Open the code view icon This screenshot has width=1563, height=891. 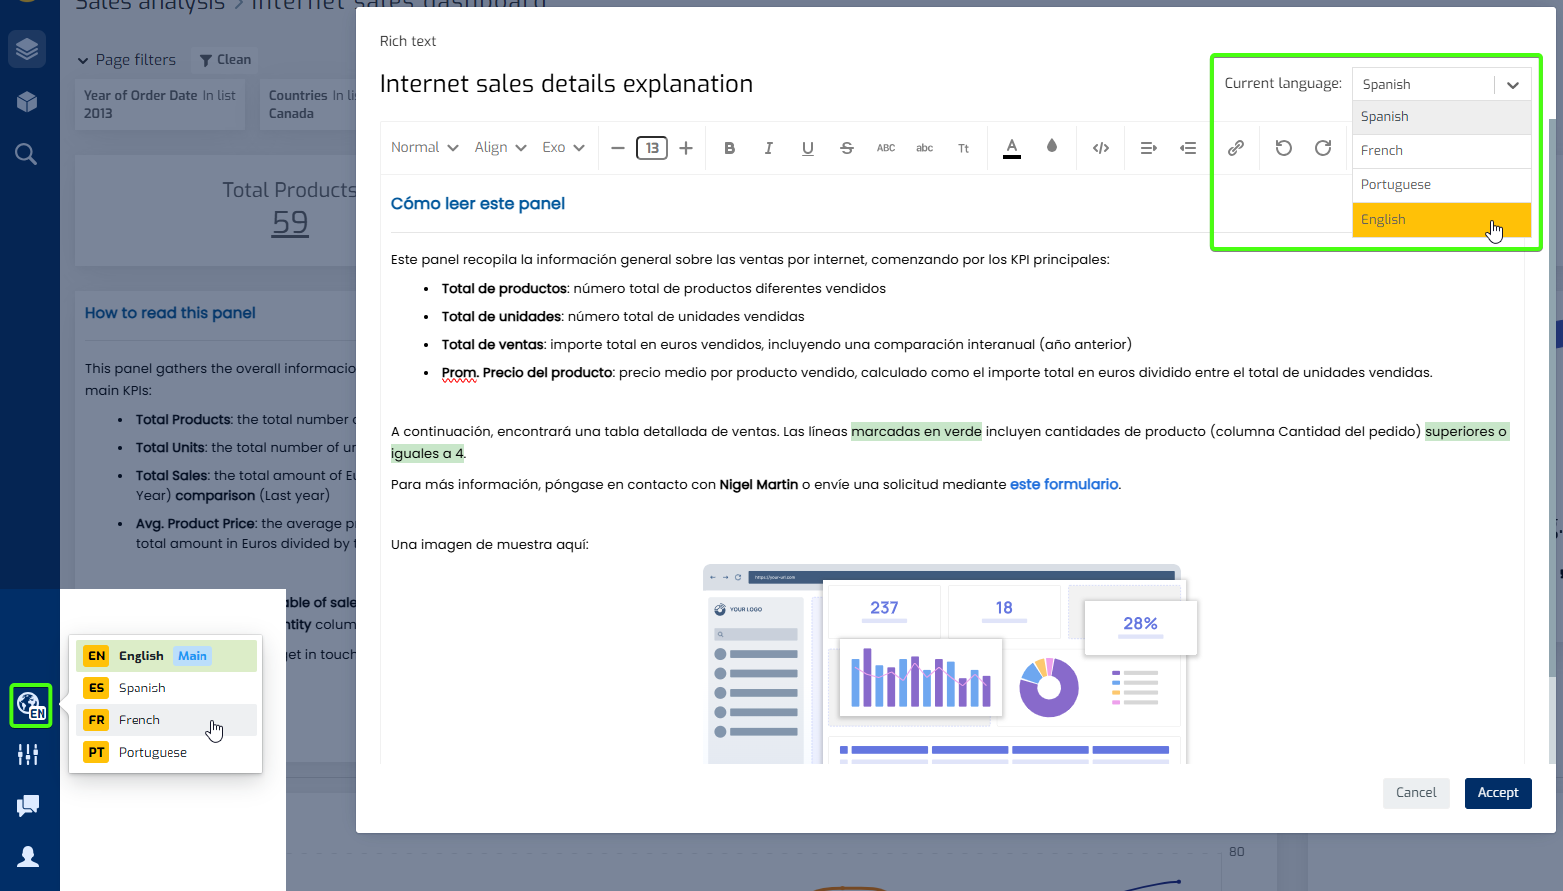pyautogui.click(x=1100, y=148)
